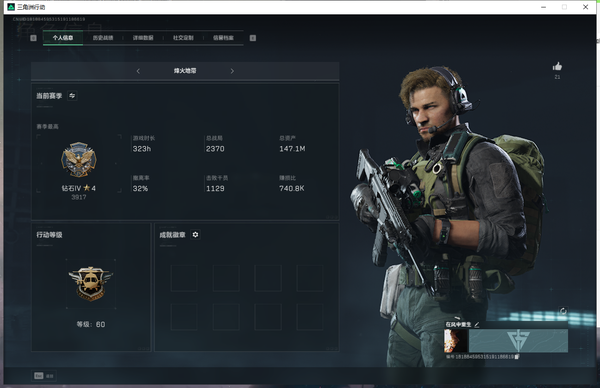Viewport: 600px width, 388px height.
Task: Click the diamond rank emblem
Action: (x=79, y=159)
